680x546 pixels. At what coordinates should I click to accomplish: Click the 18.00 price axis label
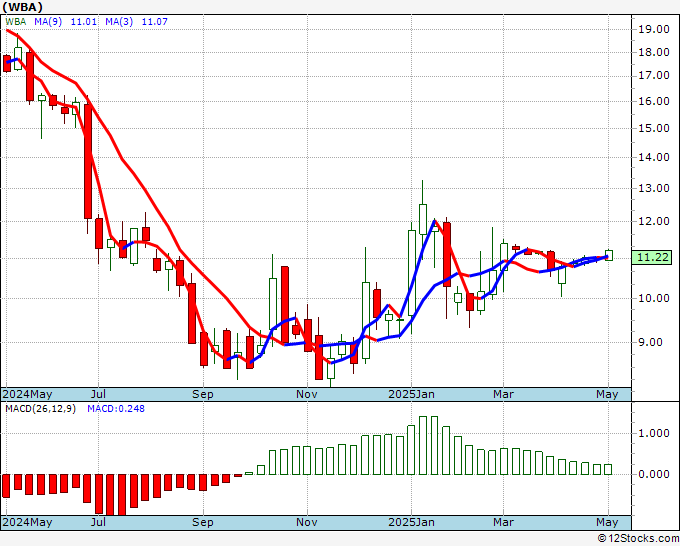(x=654, y=52)
